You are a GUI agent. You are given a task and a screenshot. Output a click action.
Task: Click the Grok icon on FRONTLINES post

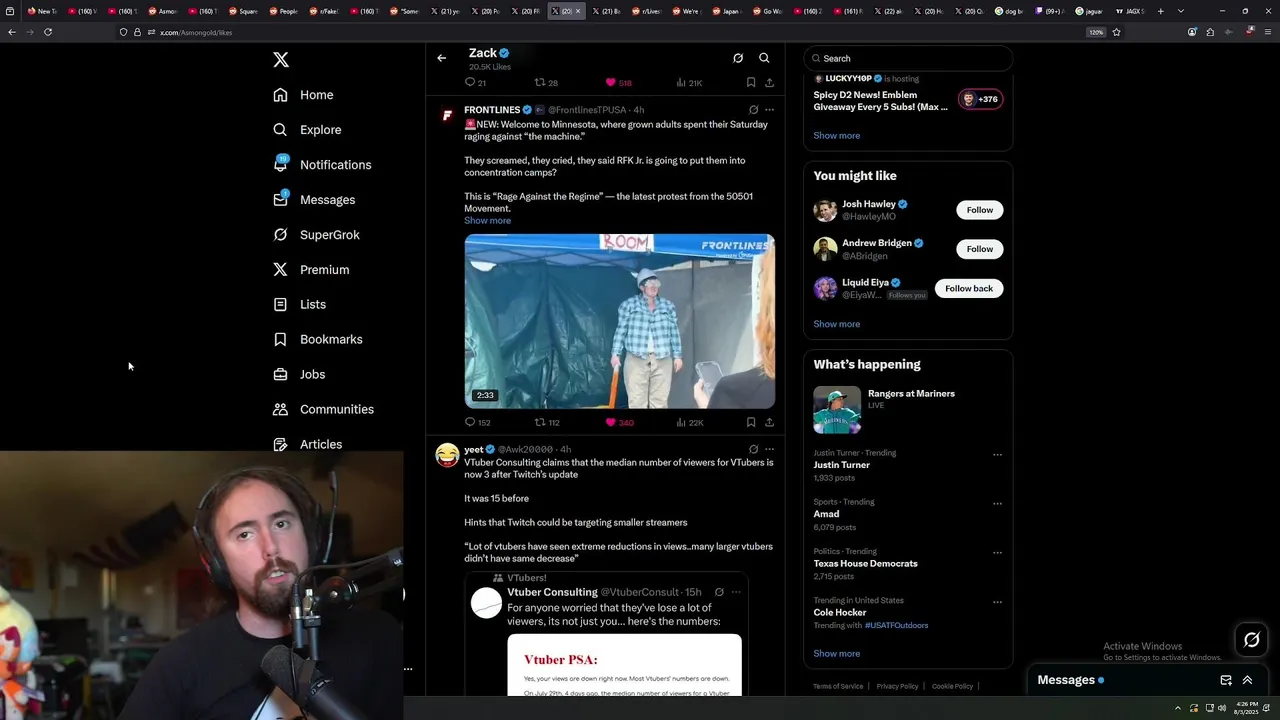point(753,110)
